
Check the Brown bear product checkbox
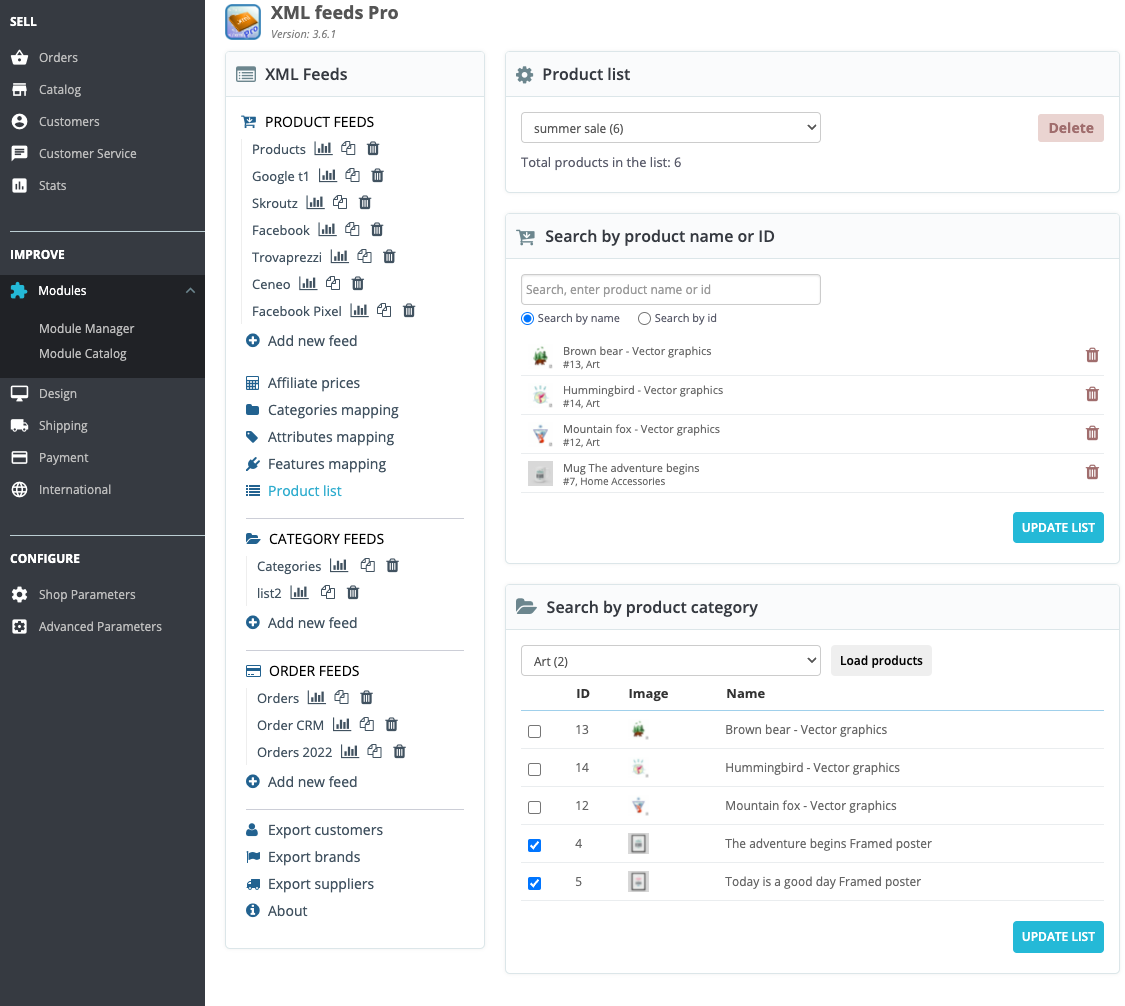(x=535, y=731)
